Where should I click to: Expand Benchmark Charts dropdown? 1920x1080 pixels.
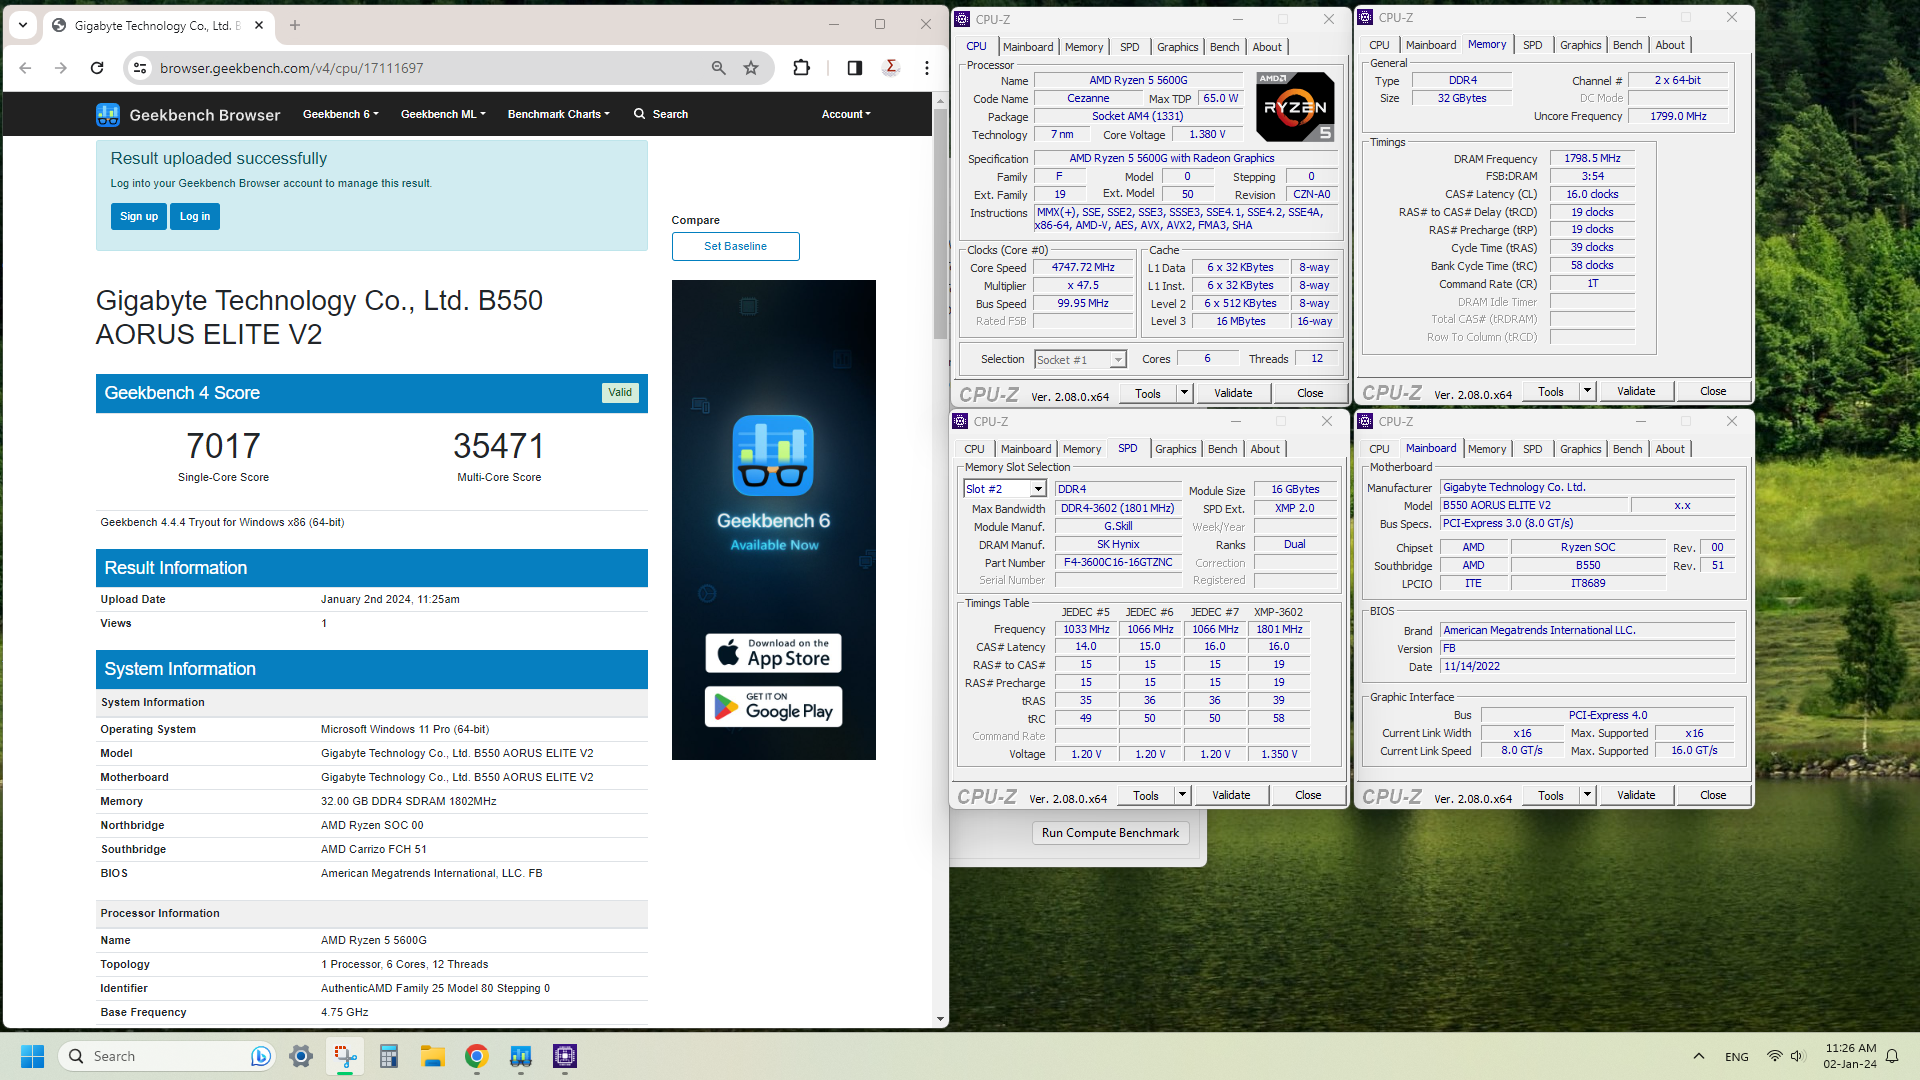pyautogui.click(x=558, y=114)
